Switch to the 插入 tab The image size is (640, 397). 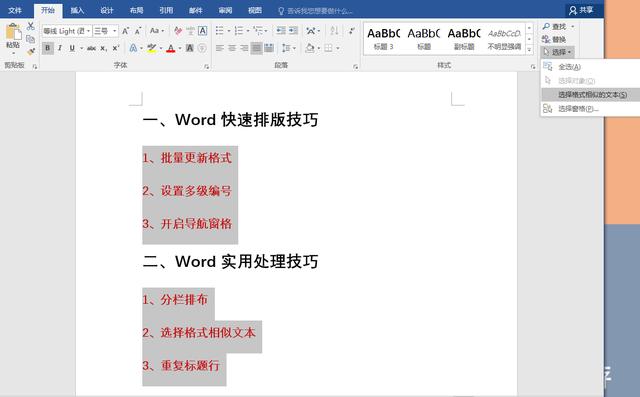(77, 11)
